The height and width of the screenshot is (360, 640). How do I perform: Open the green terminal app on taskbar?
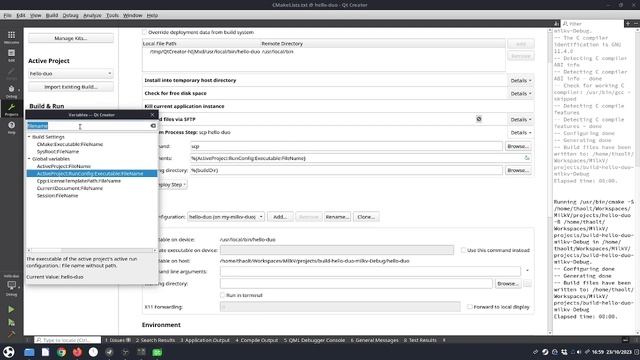tap(157, 352)
